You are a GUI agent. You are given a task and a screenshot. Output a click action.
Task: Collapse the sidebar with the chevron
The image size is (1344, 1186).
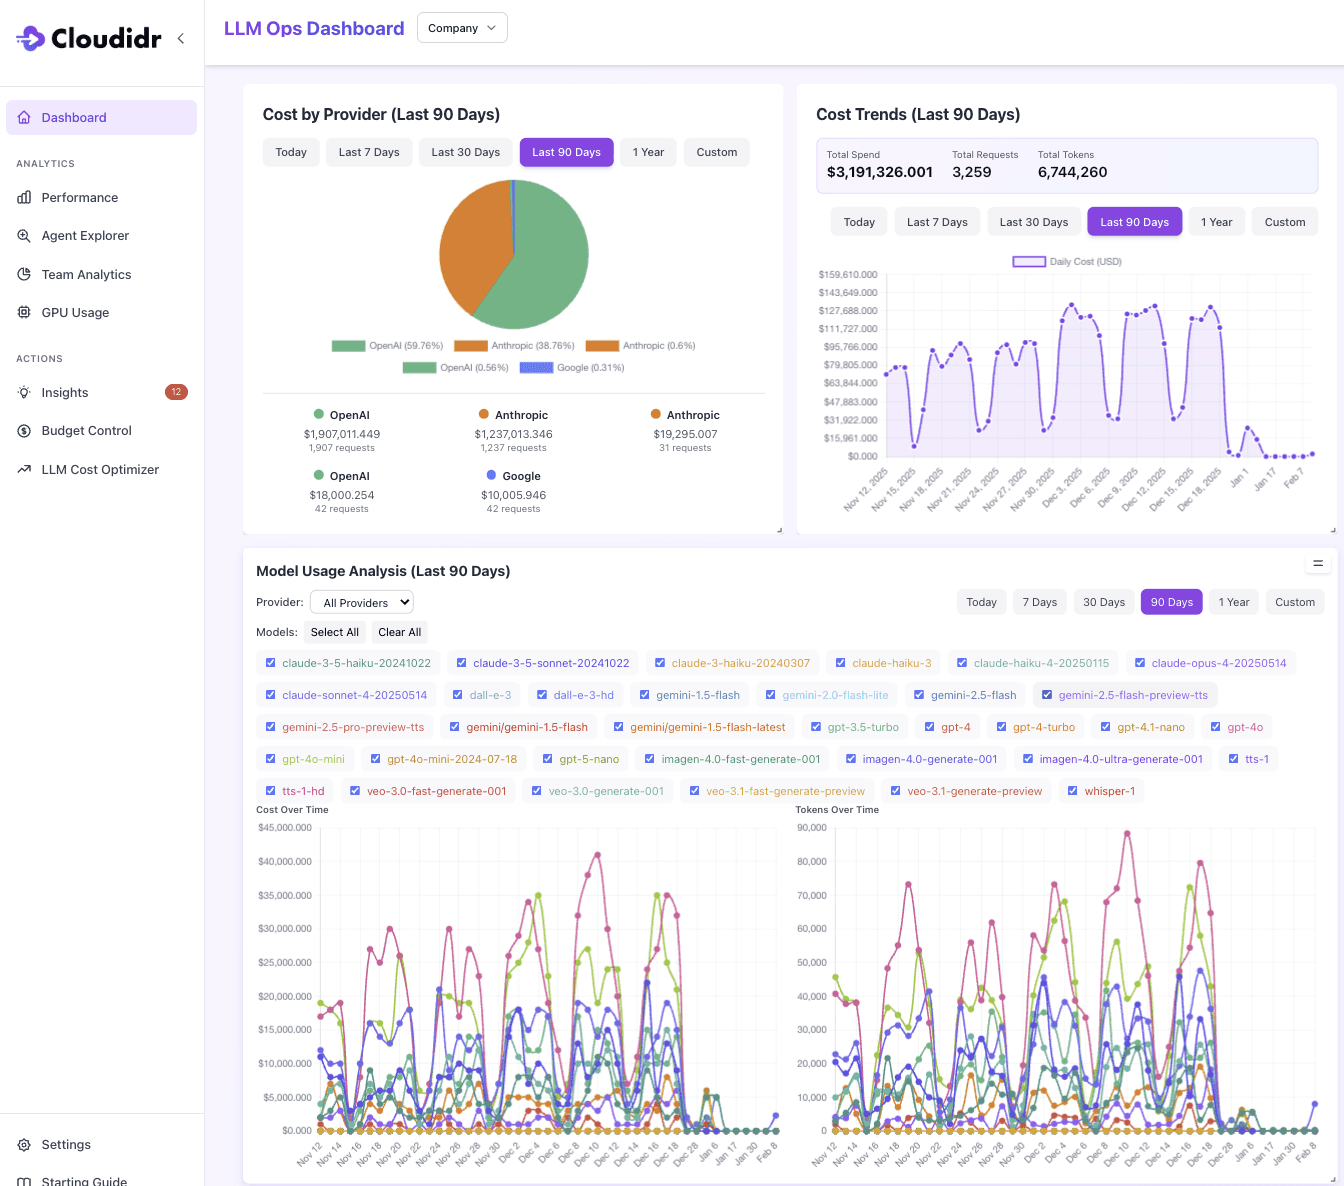coord(181,38)
